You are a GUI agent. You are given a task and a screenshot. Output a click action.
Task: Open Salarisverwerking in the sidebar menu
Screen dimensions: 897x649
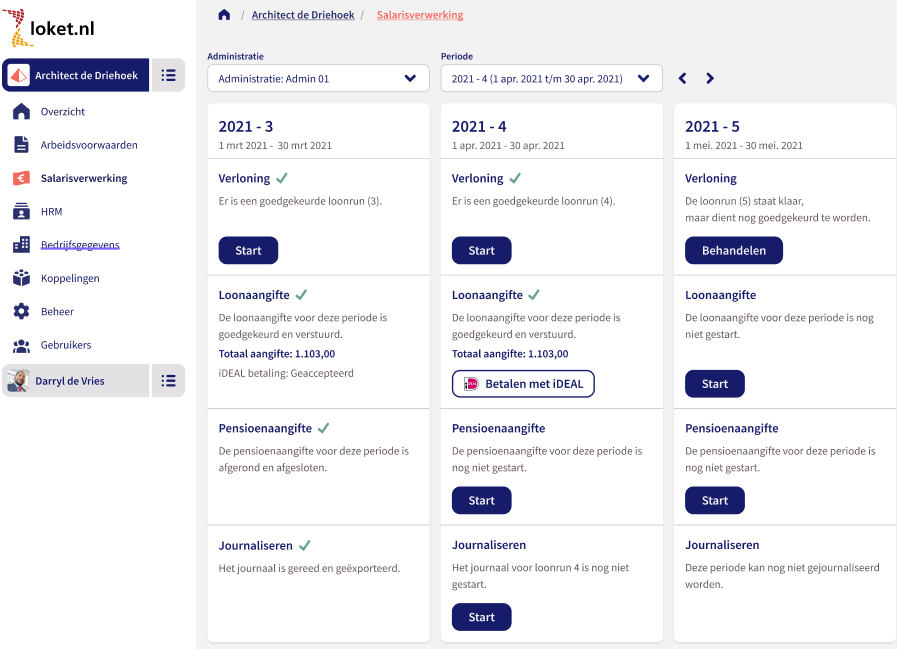84,179
